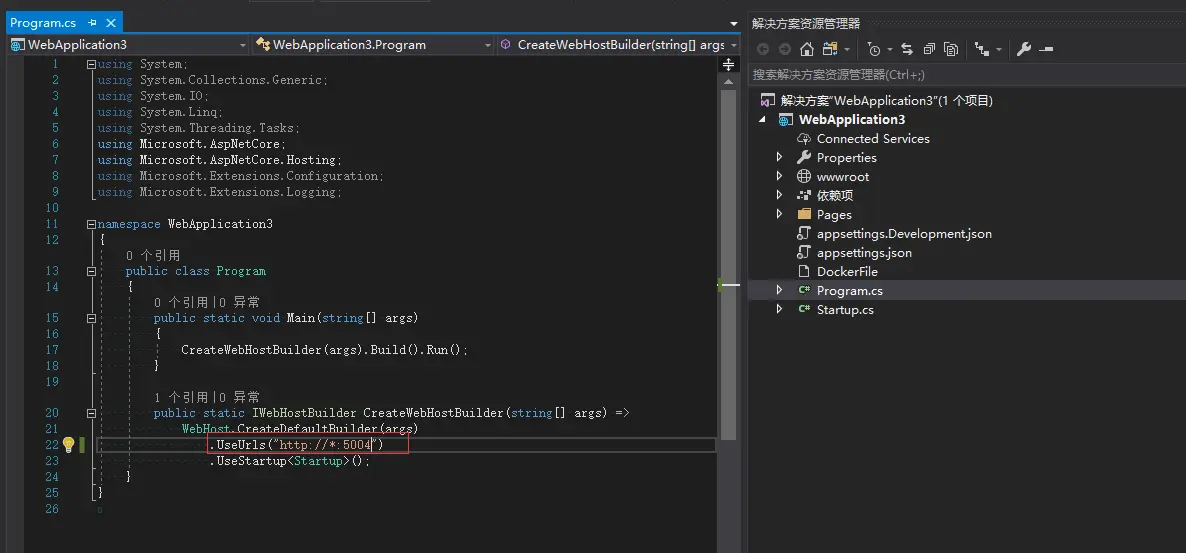This screenshot has width=1186, height=553.
Task: Place cursor in the UseUrls line
Action: click(296, 445)
